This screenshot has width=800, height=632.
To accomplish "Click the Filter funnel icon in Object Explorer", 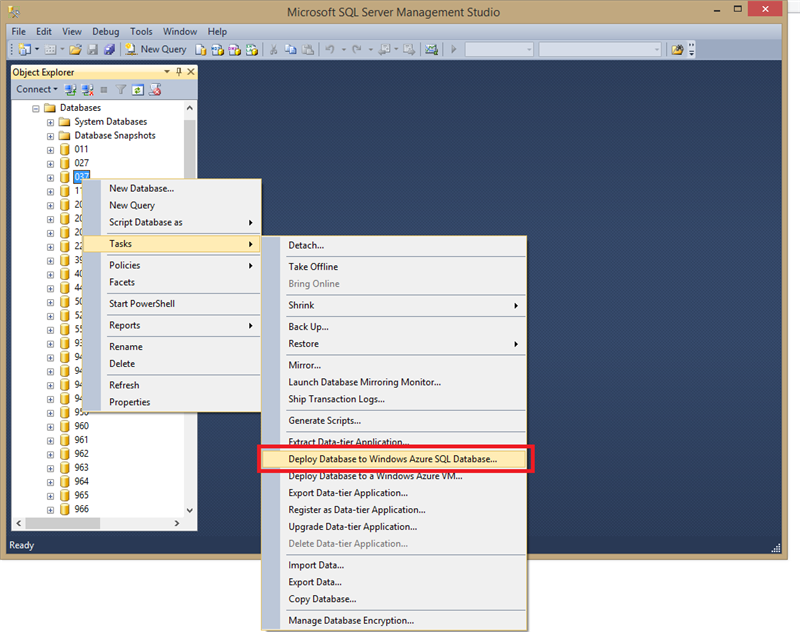I will (121, 90).
